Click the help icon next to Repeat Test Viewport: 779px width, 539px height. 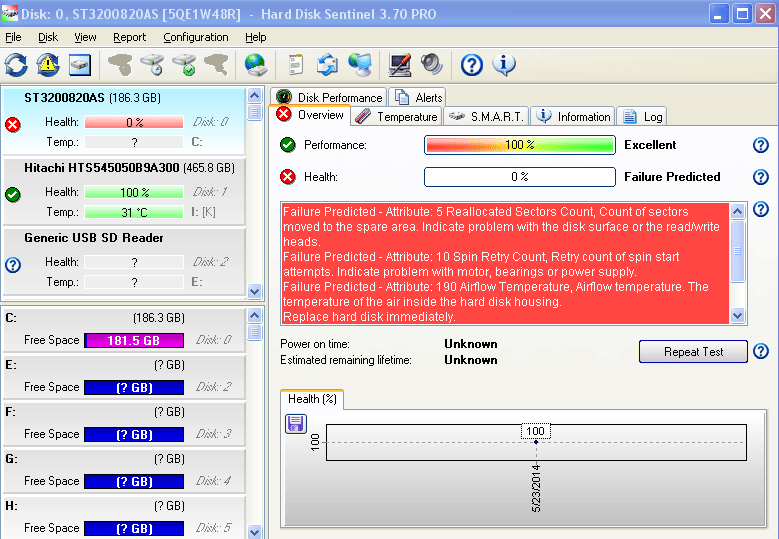pos(761,351)
